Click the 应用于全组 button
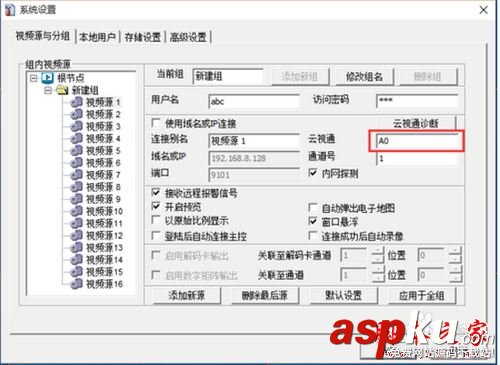This screenshot has height=365, width=500. tap(422, 296)
